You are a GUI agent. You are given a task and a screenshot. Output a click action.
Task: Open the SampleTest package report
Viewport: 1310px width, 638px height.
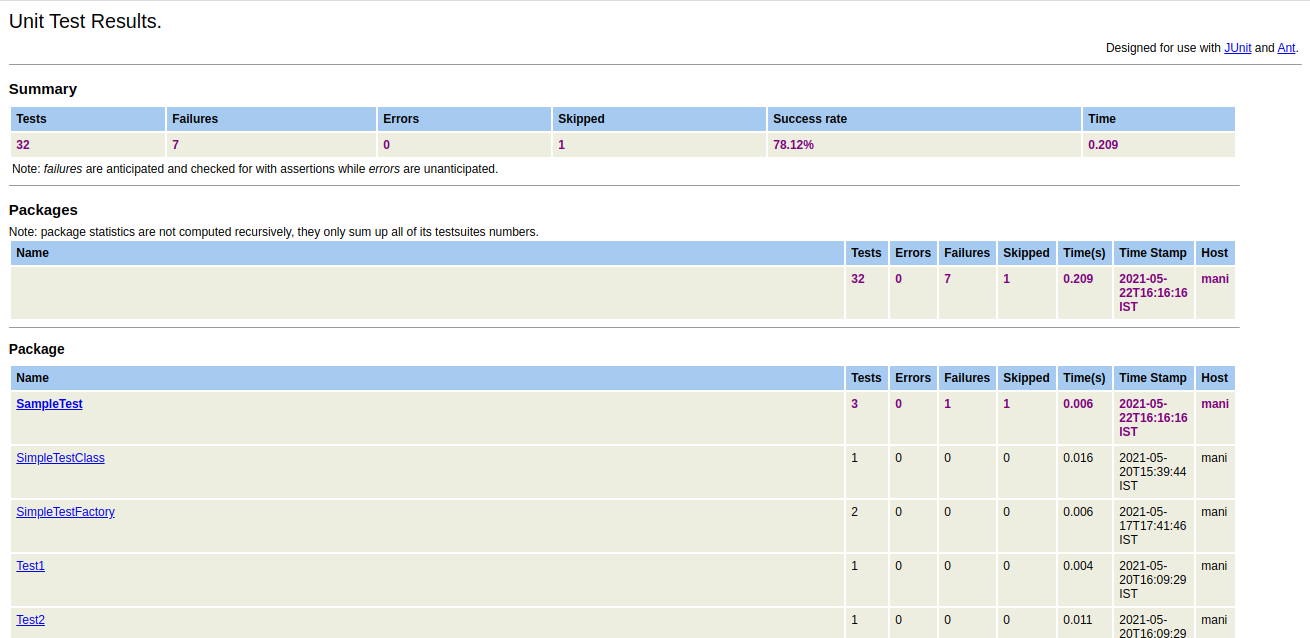tap(49, 403)
